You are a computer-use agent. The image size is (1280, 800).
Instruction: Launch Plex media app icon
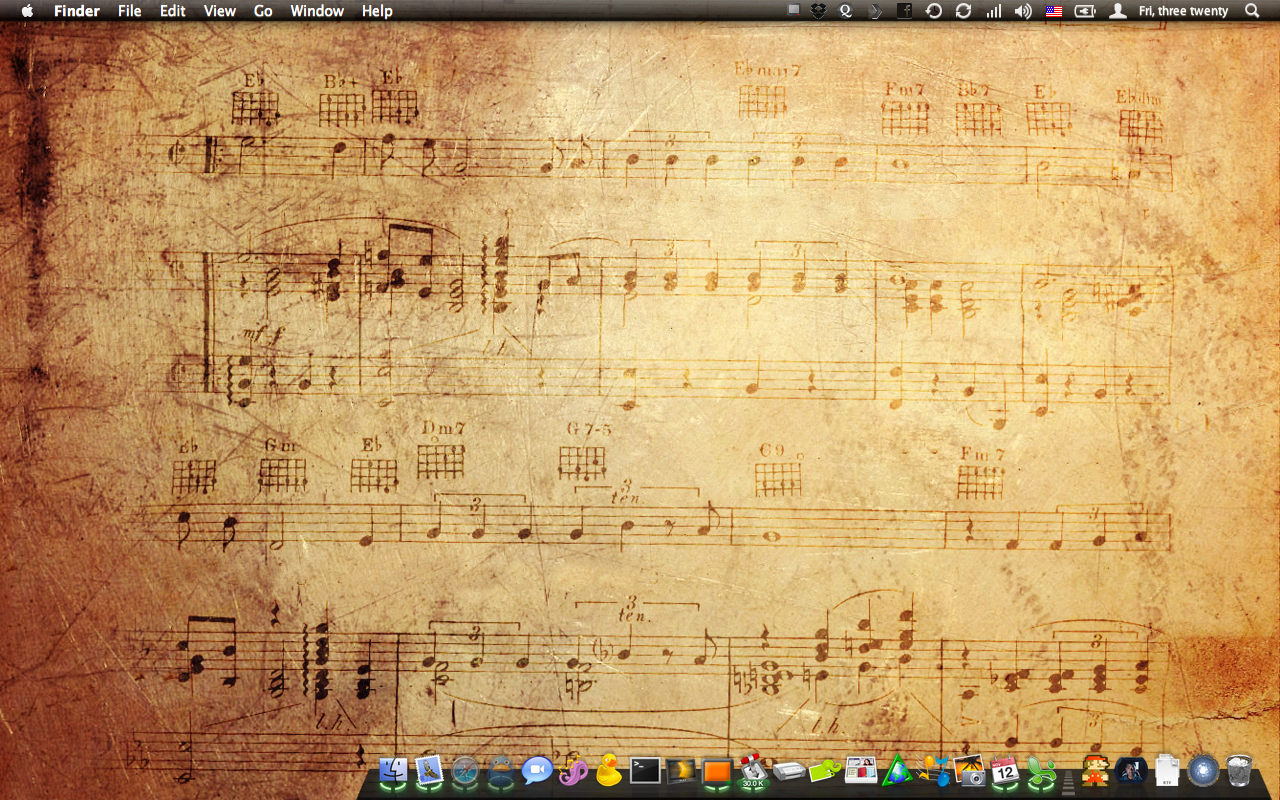[x=681, y=771]
